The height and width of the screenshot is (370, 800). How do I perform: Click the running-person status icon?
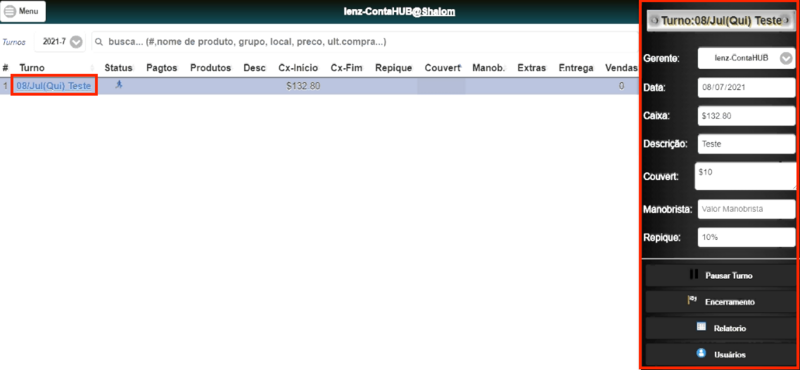pos(119,85)
